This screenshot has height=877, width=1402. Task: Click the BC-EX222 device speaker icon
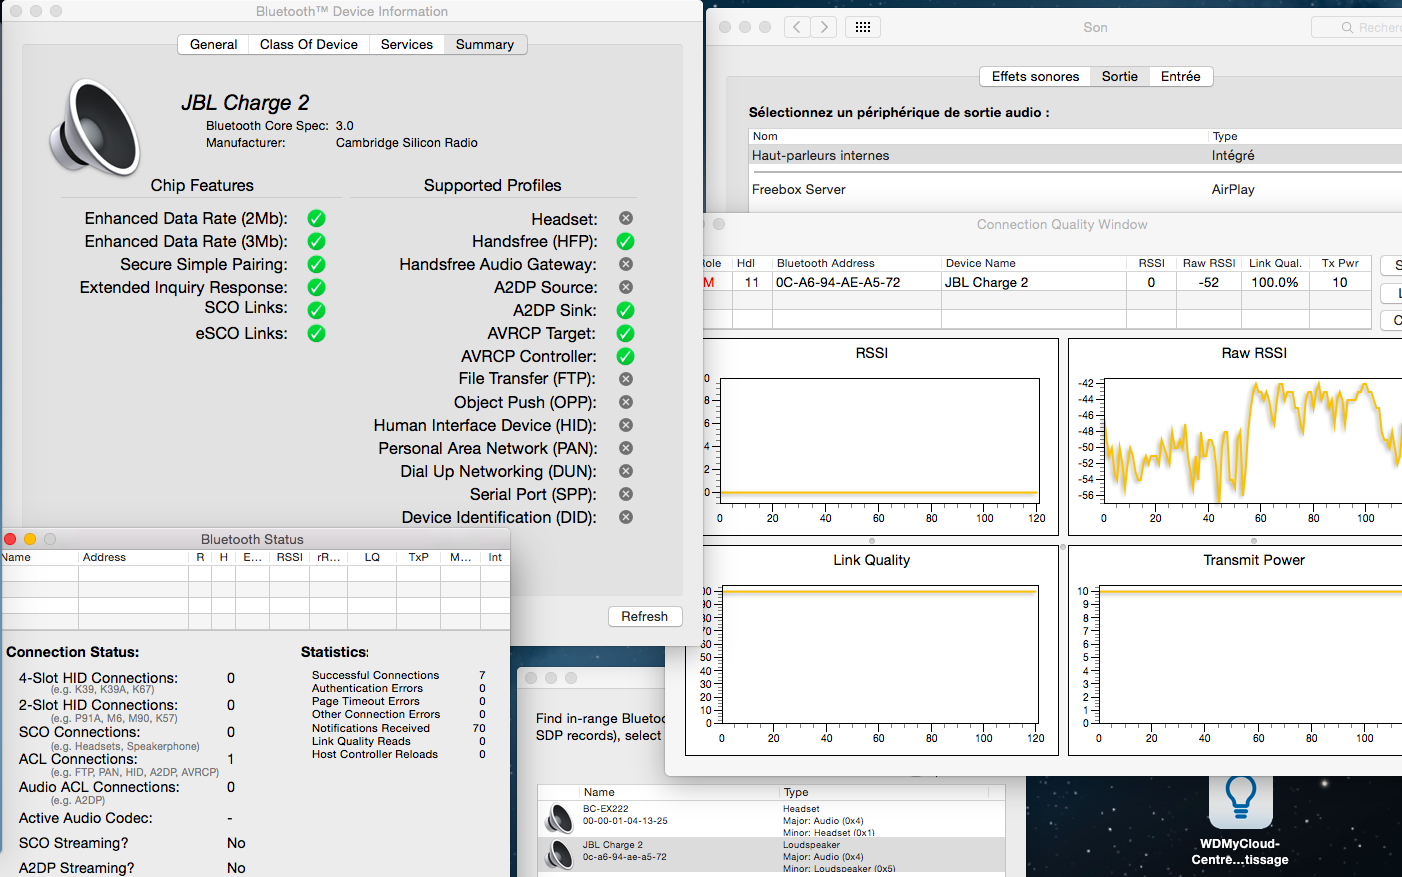click(558, 819)
